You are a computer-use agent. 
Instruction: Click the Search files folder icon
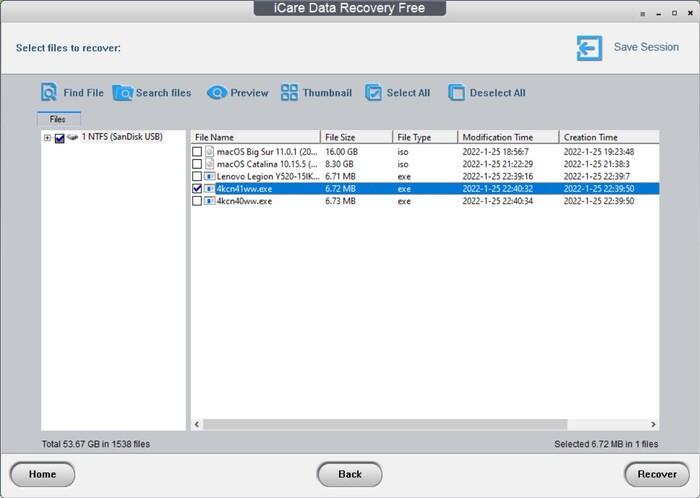(x=123, y=93)
